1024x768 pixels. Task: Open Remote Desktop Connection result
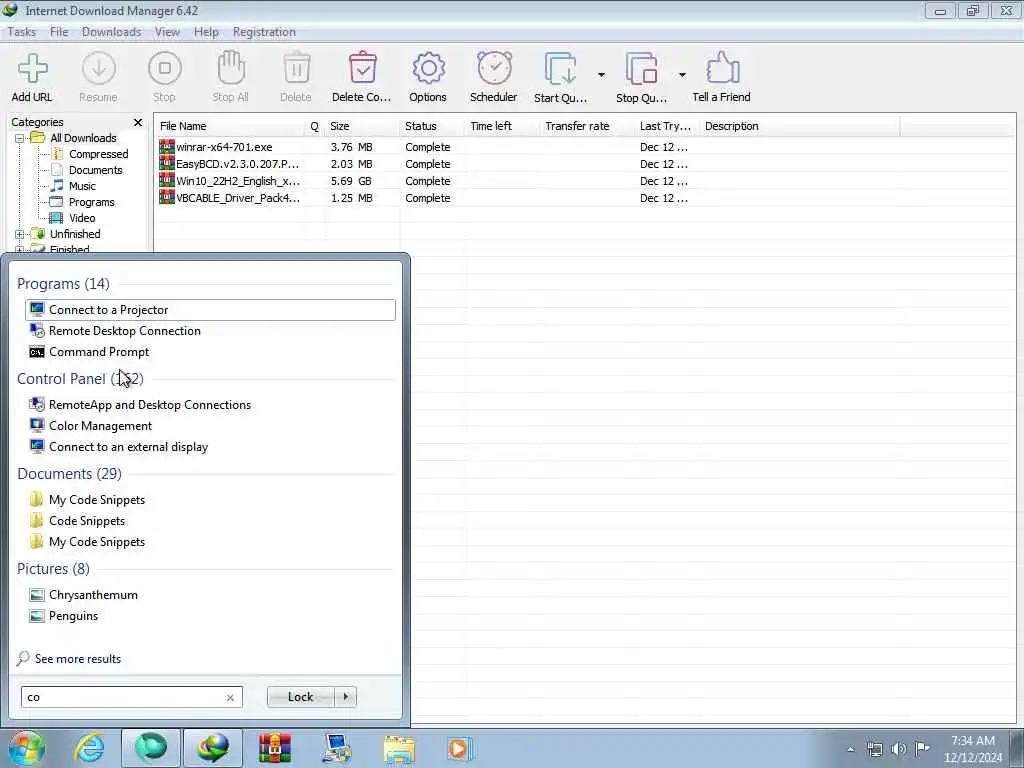210,330
